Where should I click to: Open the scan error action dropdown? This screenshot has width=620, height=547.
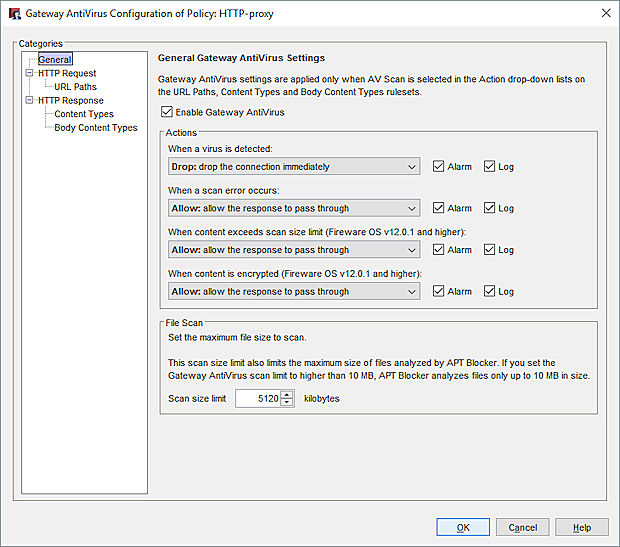[x=293, y=209]
